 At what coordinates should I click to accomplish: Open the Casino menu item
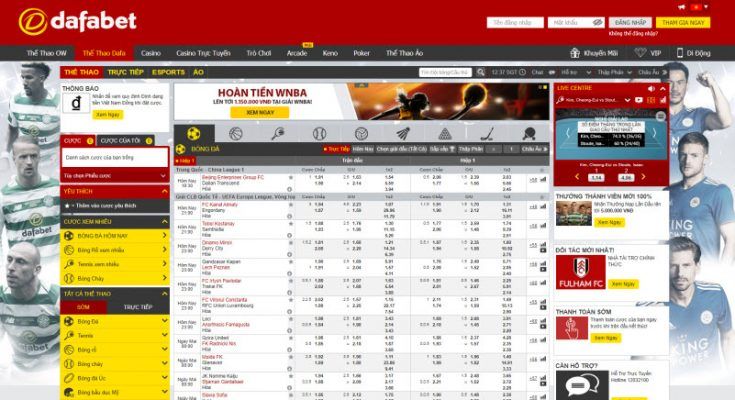click(x=151, y=53)
